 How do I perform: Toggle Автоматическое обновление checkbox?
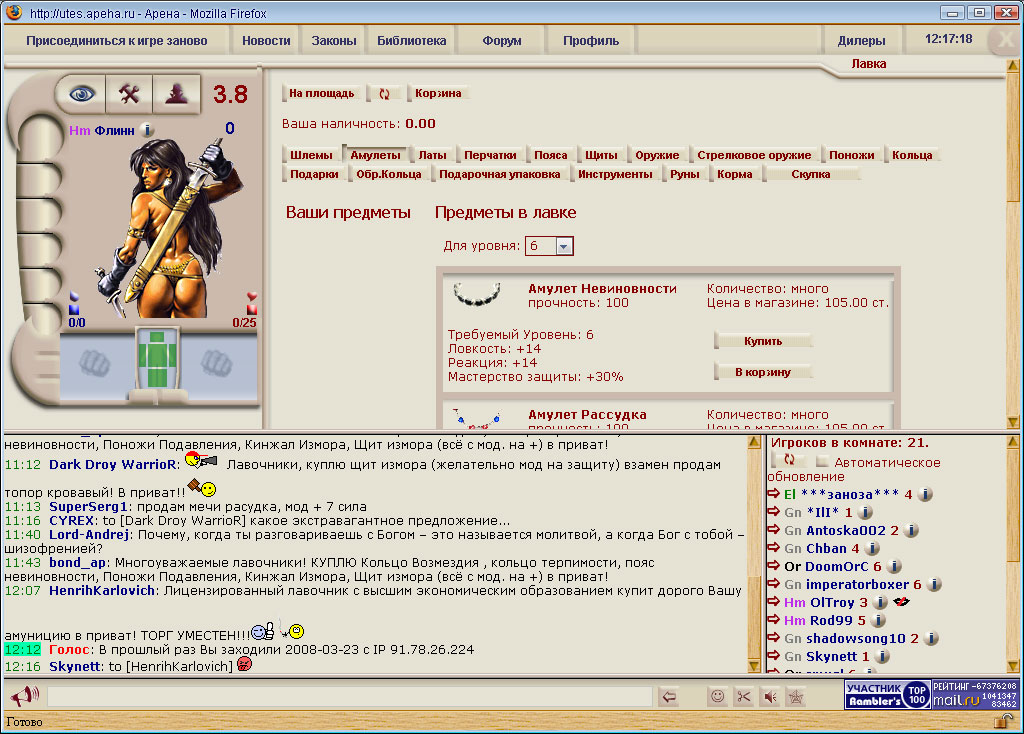coord(823,461)
